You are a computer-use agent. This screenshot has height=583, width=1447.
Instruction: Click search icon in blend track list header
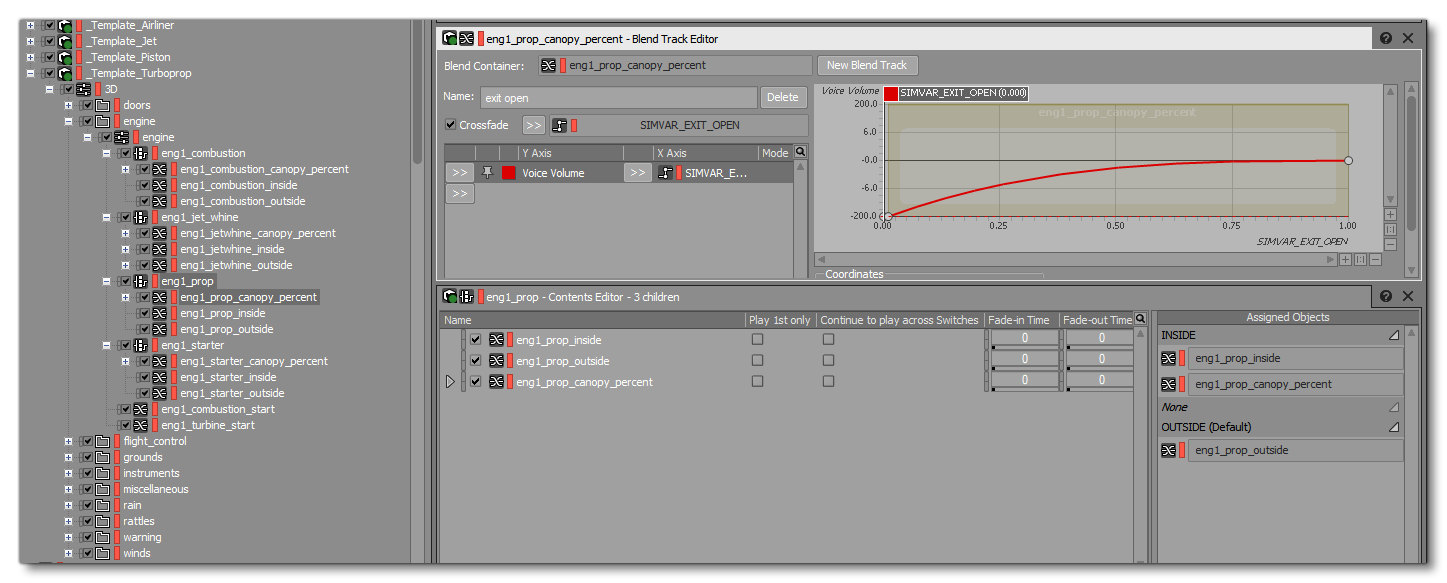point(800,153)
